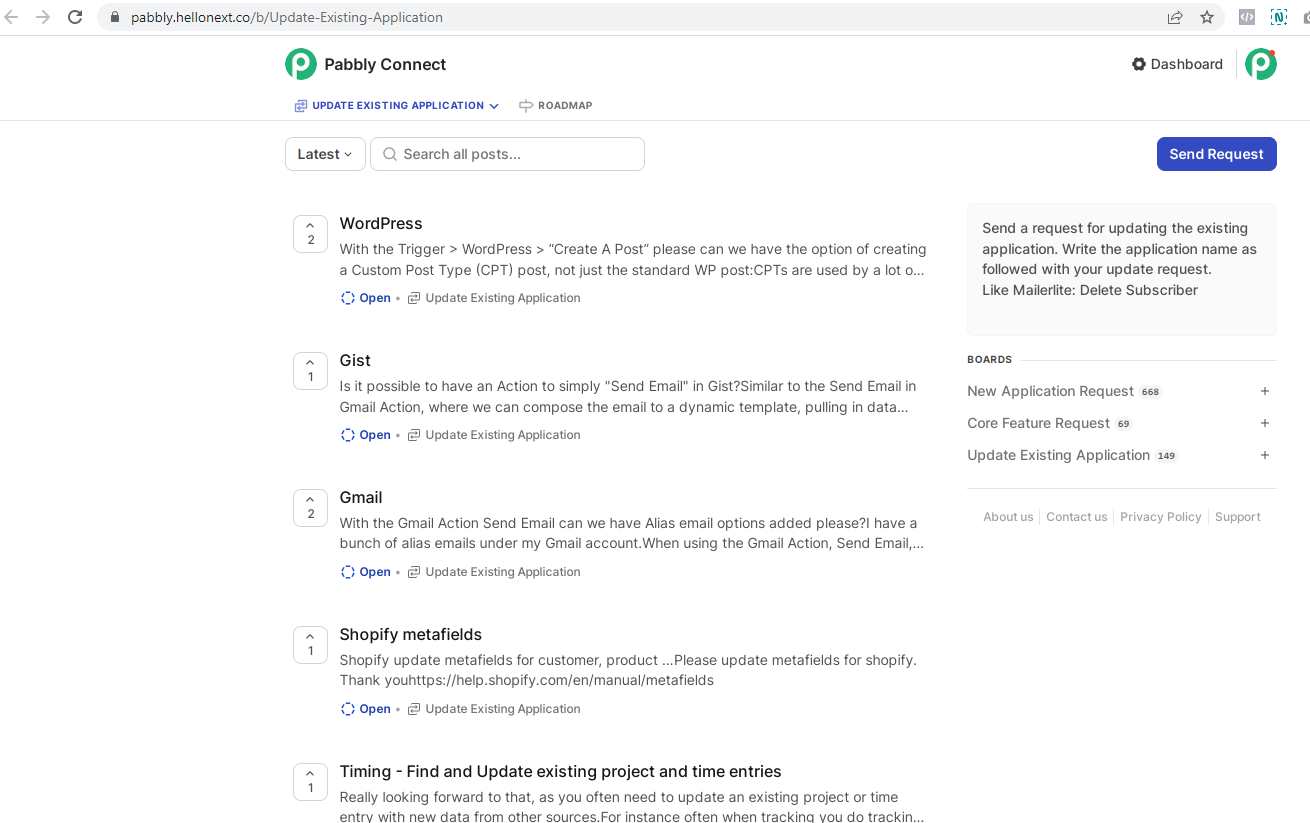This screenshot has width=1310, height=823.
Task: Click the Open status icon under WordPress
Action: click(348, 298)
